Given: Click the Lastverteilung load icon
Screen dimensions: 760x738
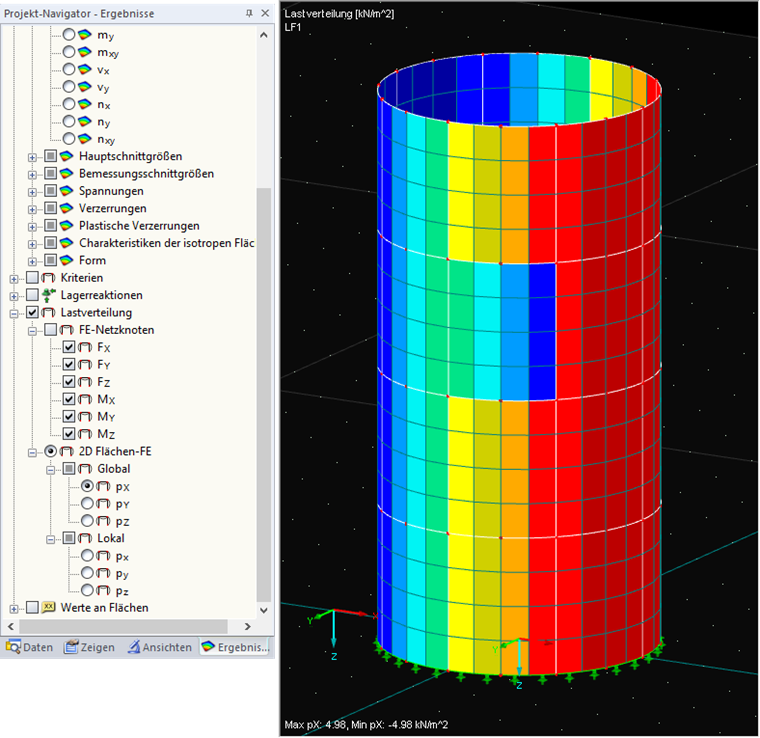Looking at the screenshot, I should [x=50, y=313].
